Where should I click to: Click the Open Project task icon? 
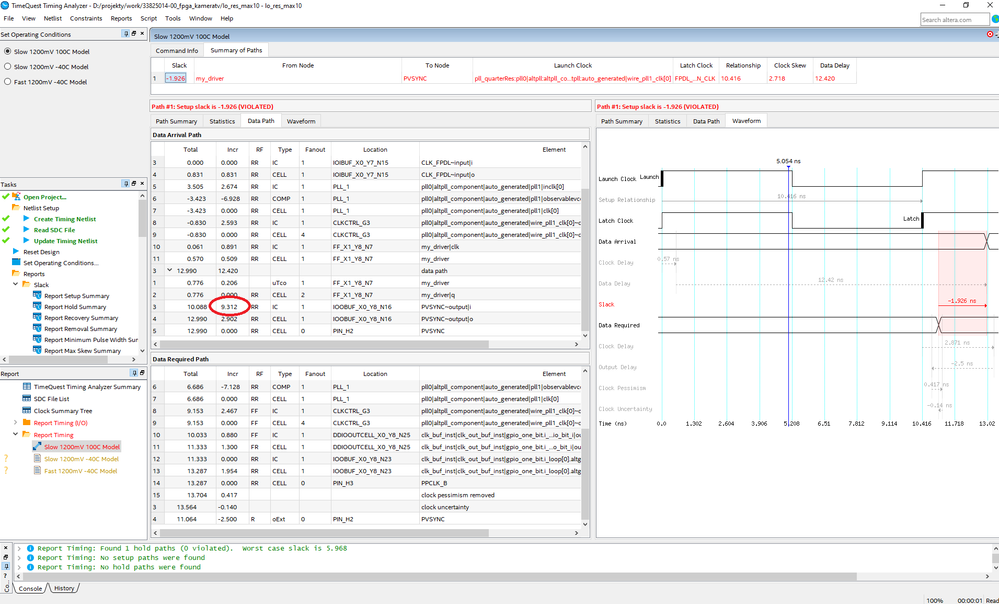click(x=16, y=197)
